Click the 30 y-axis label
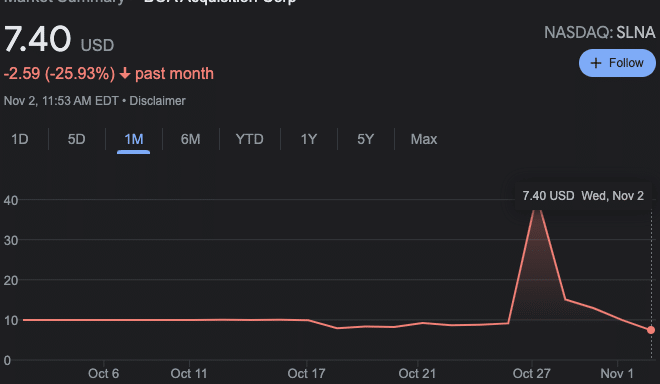The image size is (660, 384). coord(11,240)
